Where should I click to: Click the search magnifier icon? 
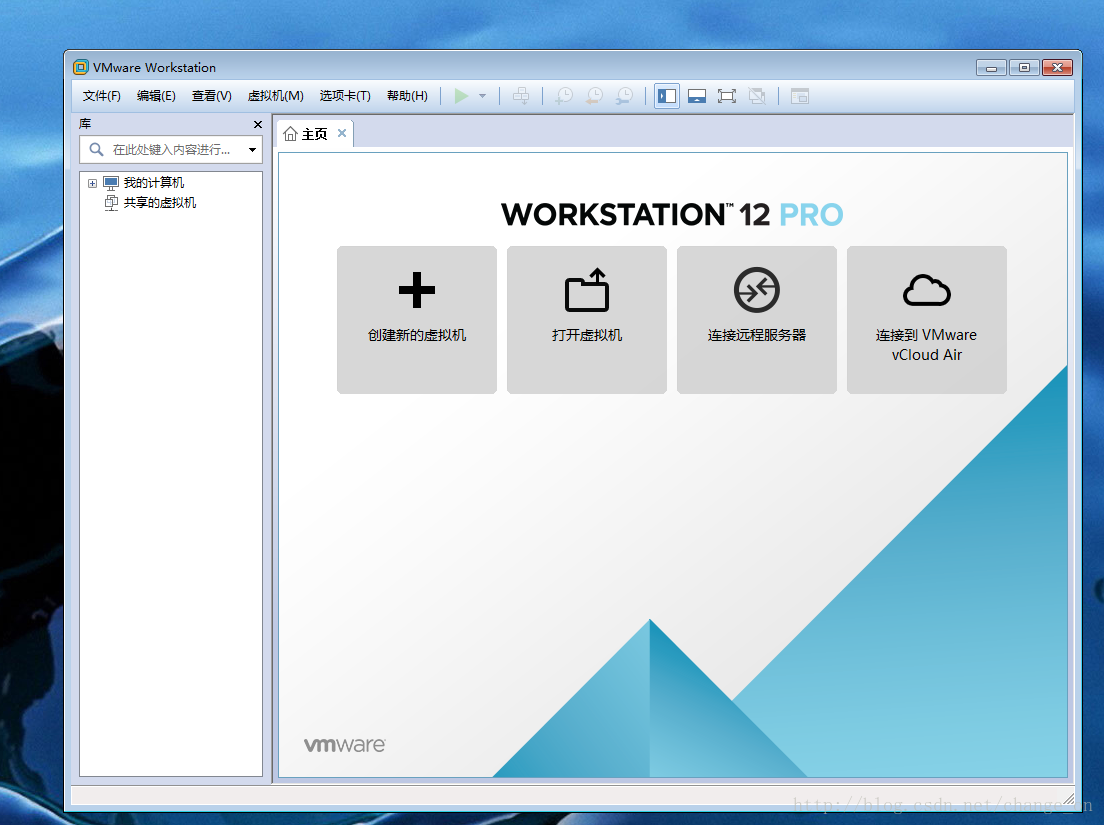pos(96,149)
